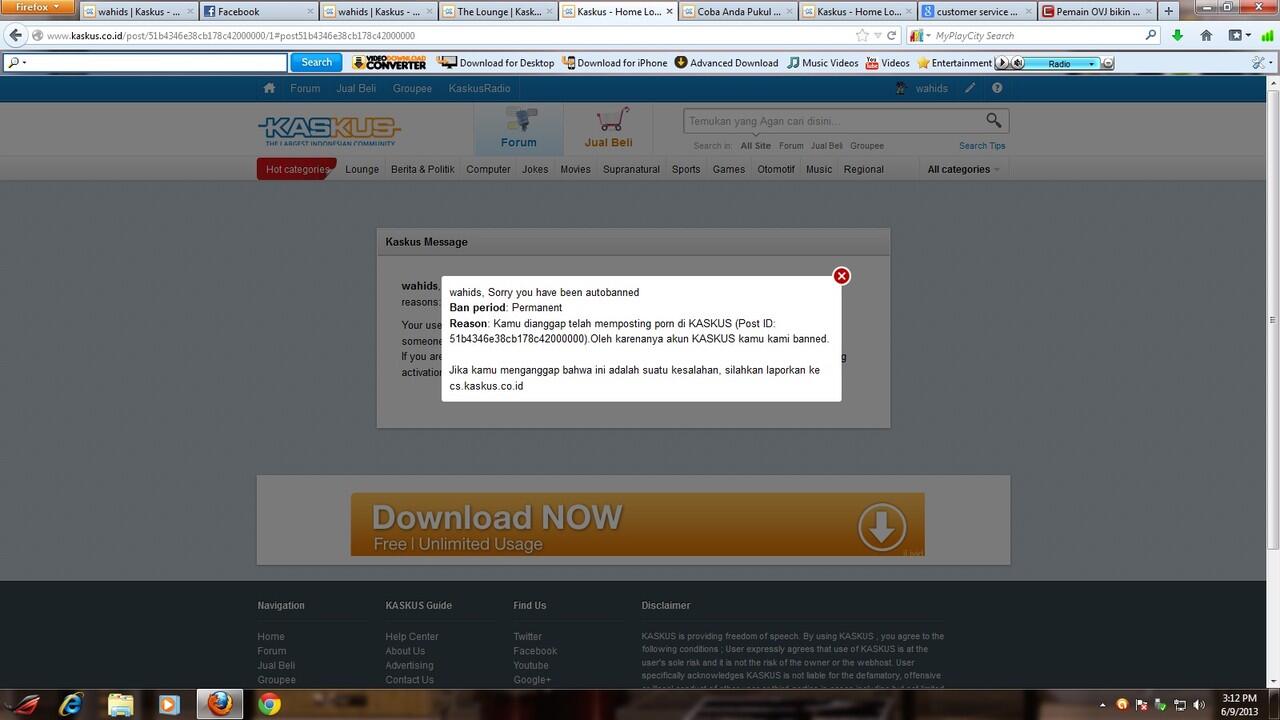Click the magnifier icon in Kaskus search box
The image size is (1280, 720).
[993, 120]
